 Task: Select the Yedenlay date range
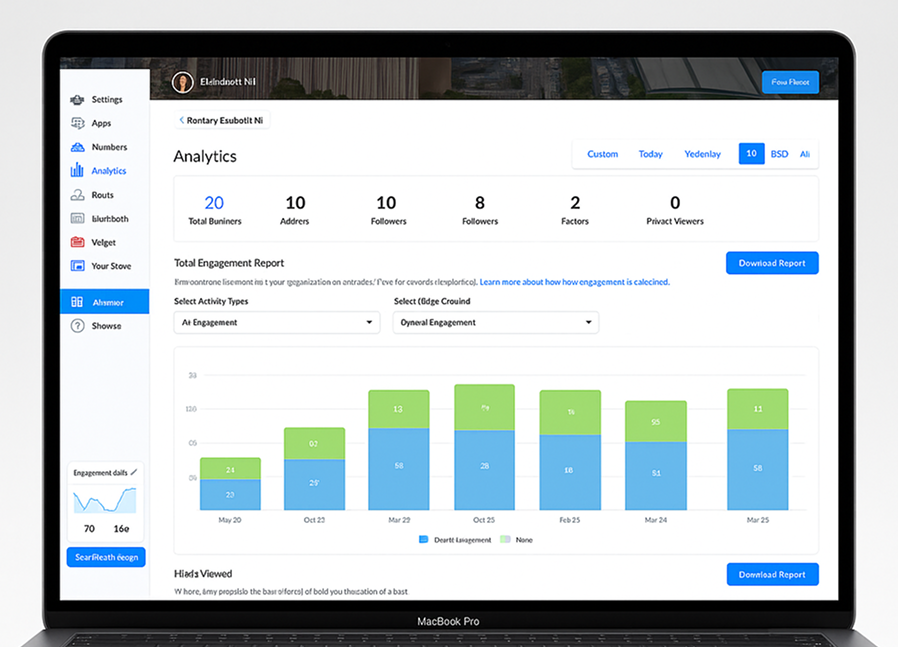[x=703, y=154]
